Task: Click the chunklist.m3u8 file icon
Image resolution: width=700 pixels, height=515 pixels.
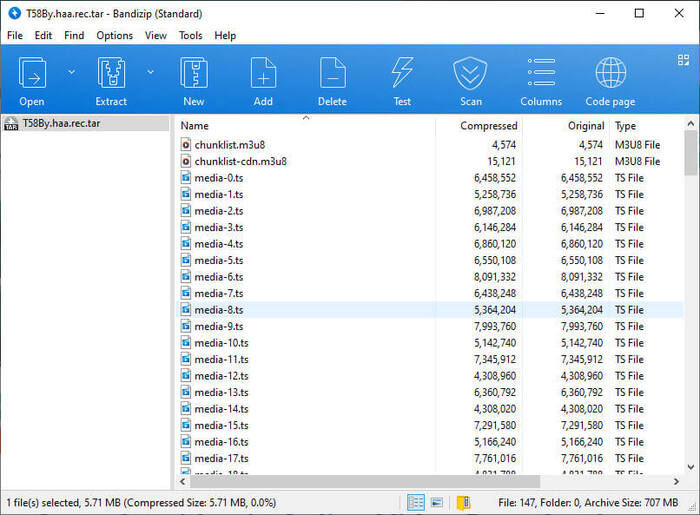Action: (186, 145)
